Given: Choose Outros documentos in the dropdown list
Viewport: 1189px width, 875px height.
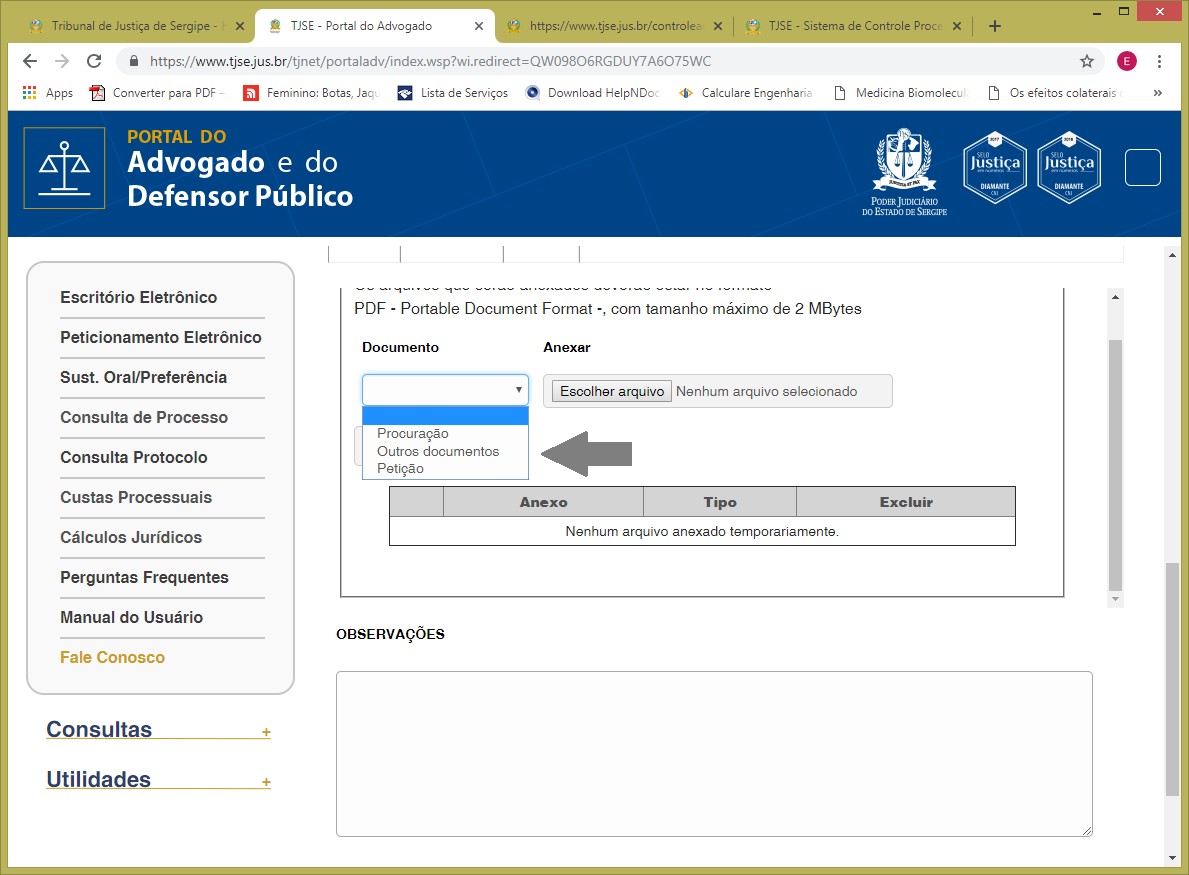Looking at the screenshot, I should tap(437, 451).
